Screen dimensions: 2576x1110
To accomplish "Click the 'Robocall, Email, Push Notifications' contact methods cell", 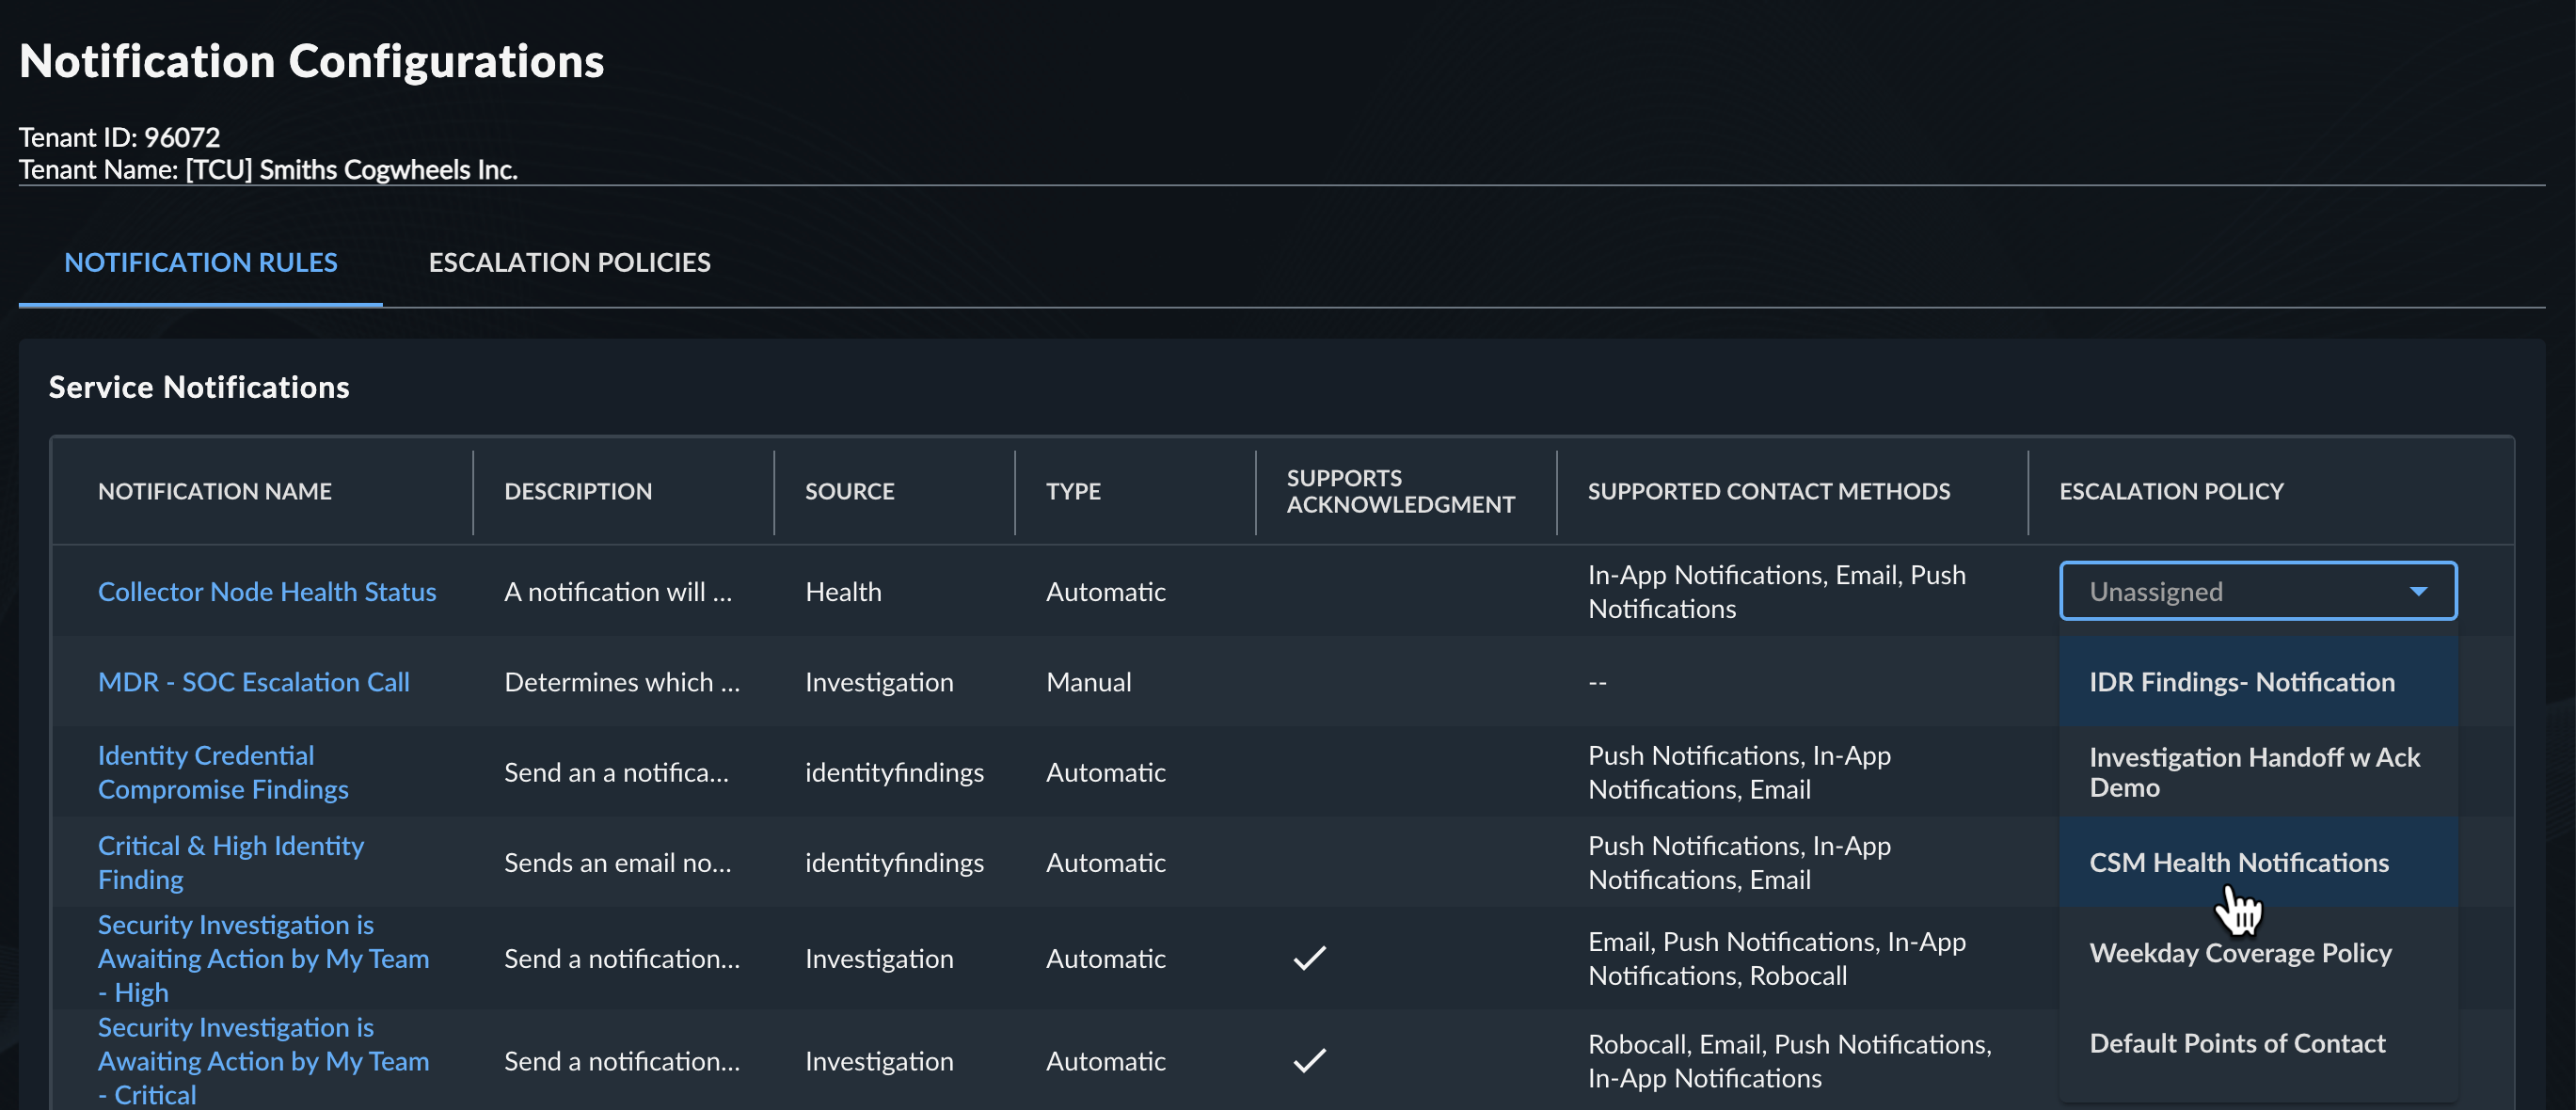I will (x=1790, y=1060).
